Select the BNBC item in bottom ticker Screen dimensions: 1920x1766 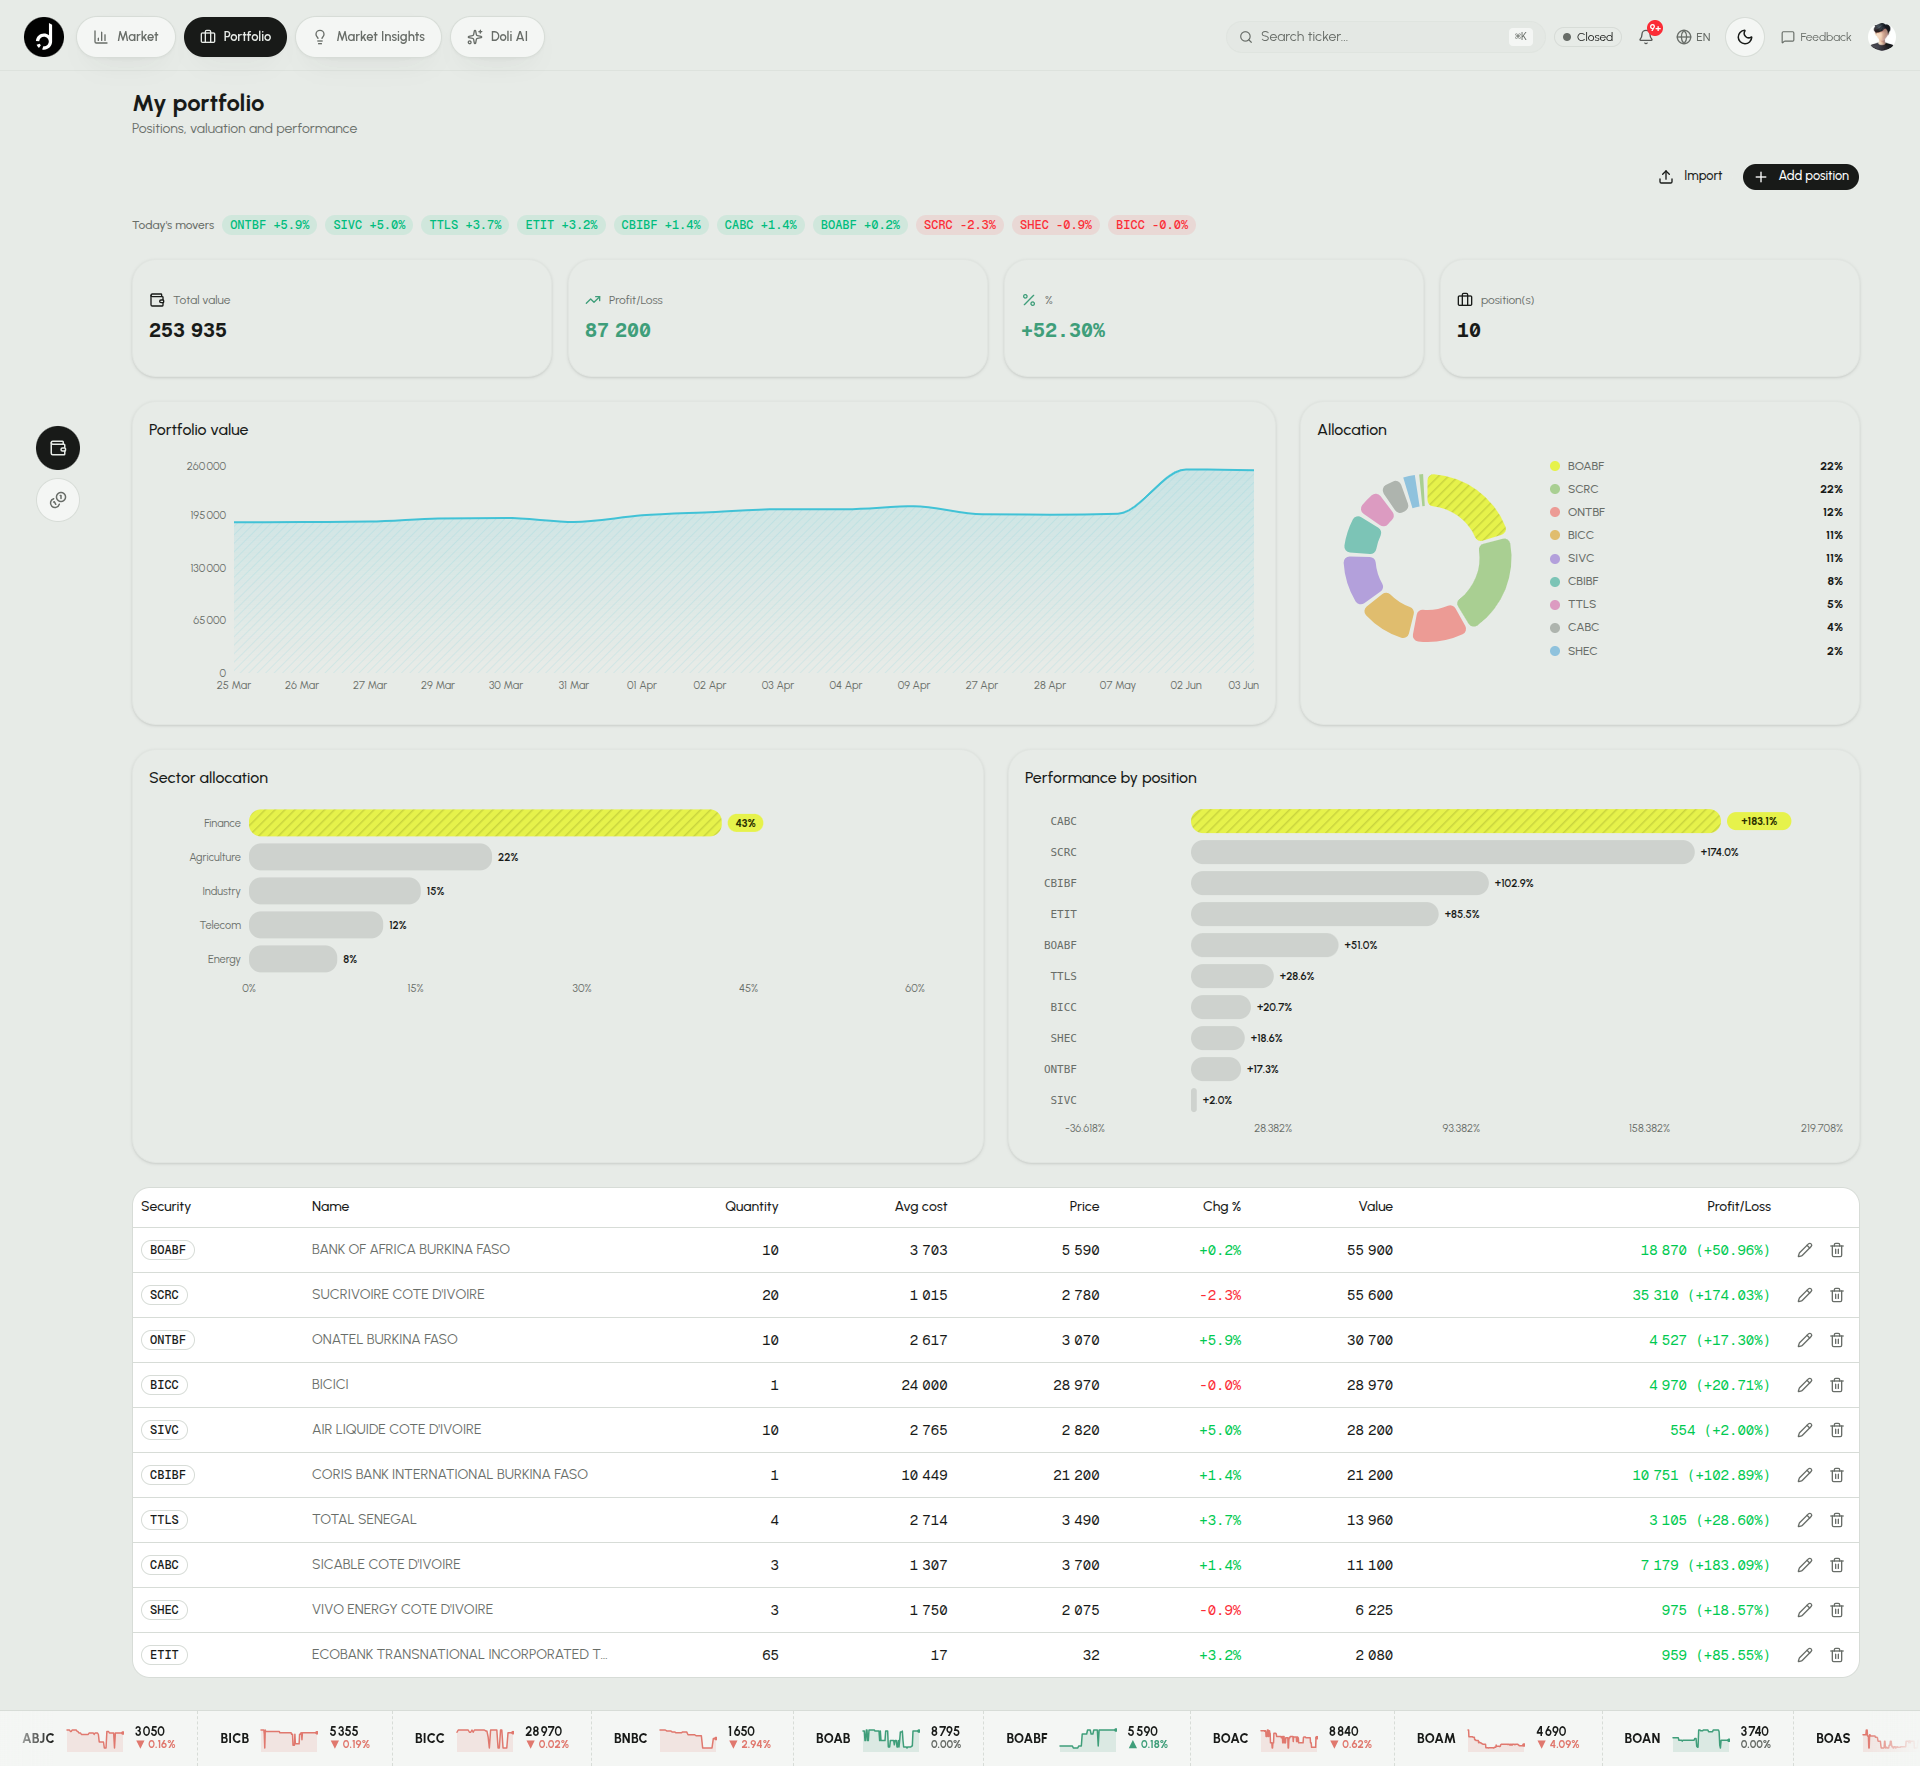pos(692,1738)
